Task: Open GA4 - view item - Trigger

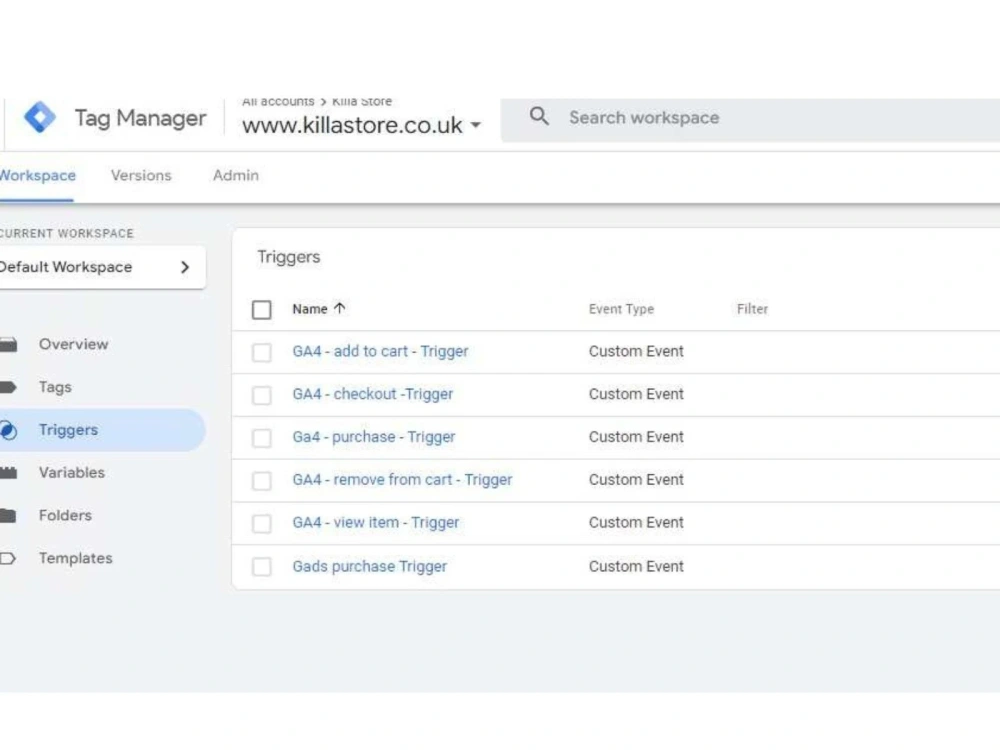Action: [376, 522]
